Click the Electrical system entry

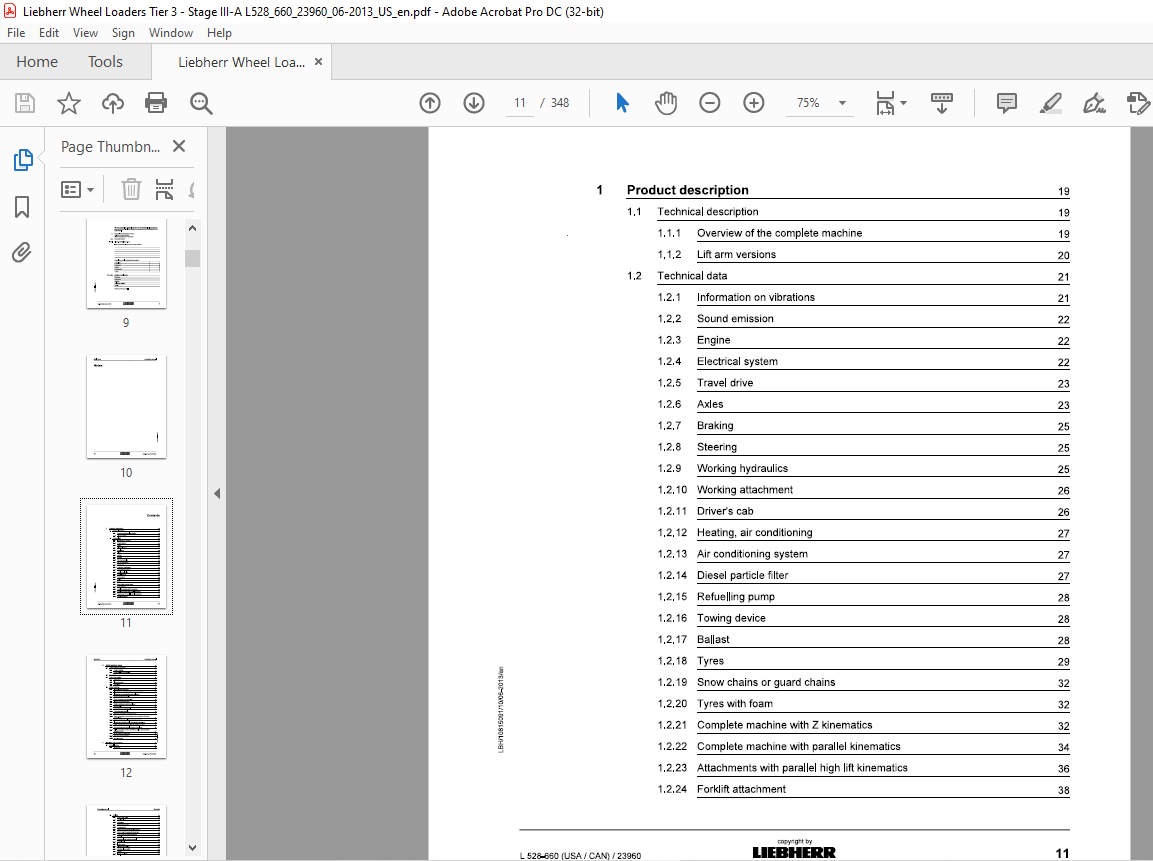point(738,361)
